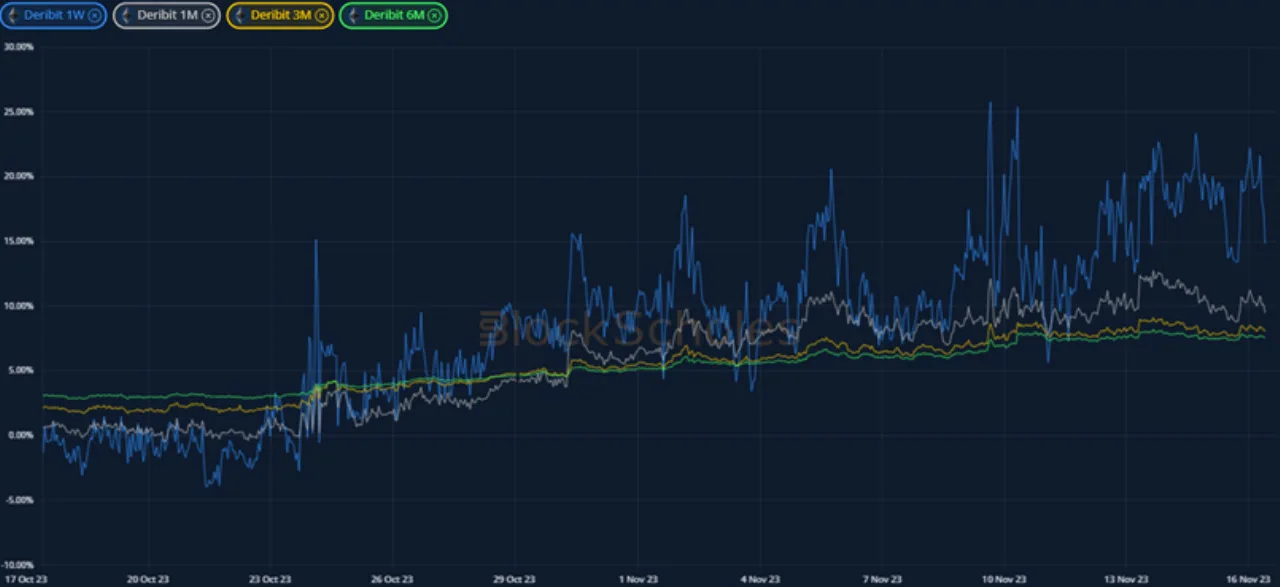Click the Ethereum icon in Deribit 3M chip
The height and width of the screenshot is (587, 1280).
[241, 15]
